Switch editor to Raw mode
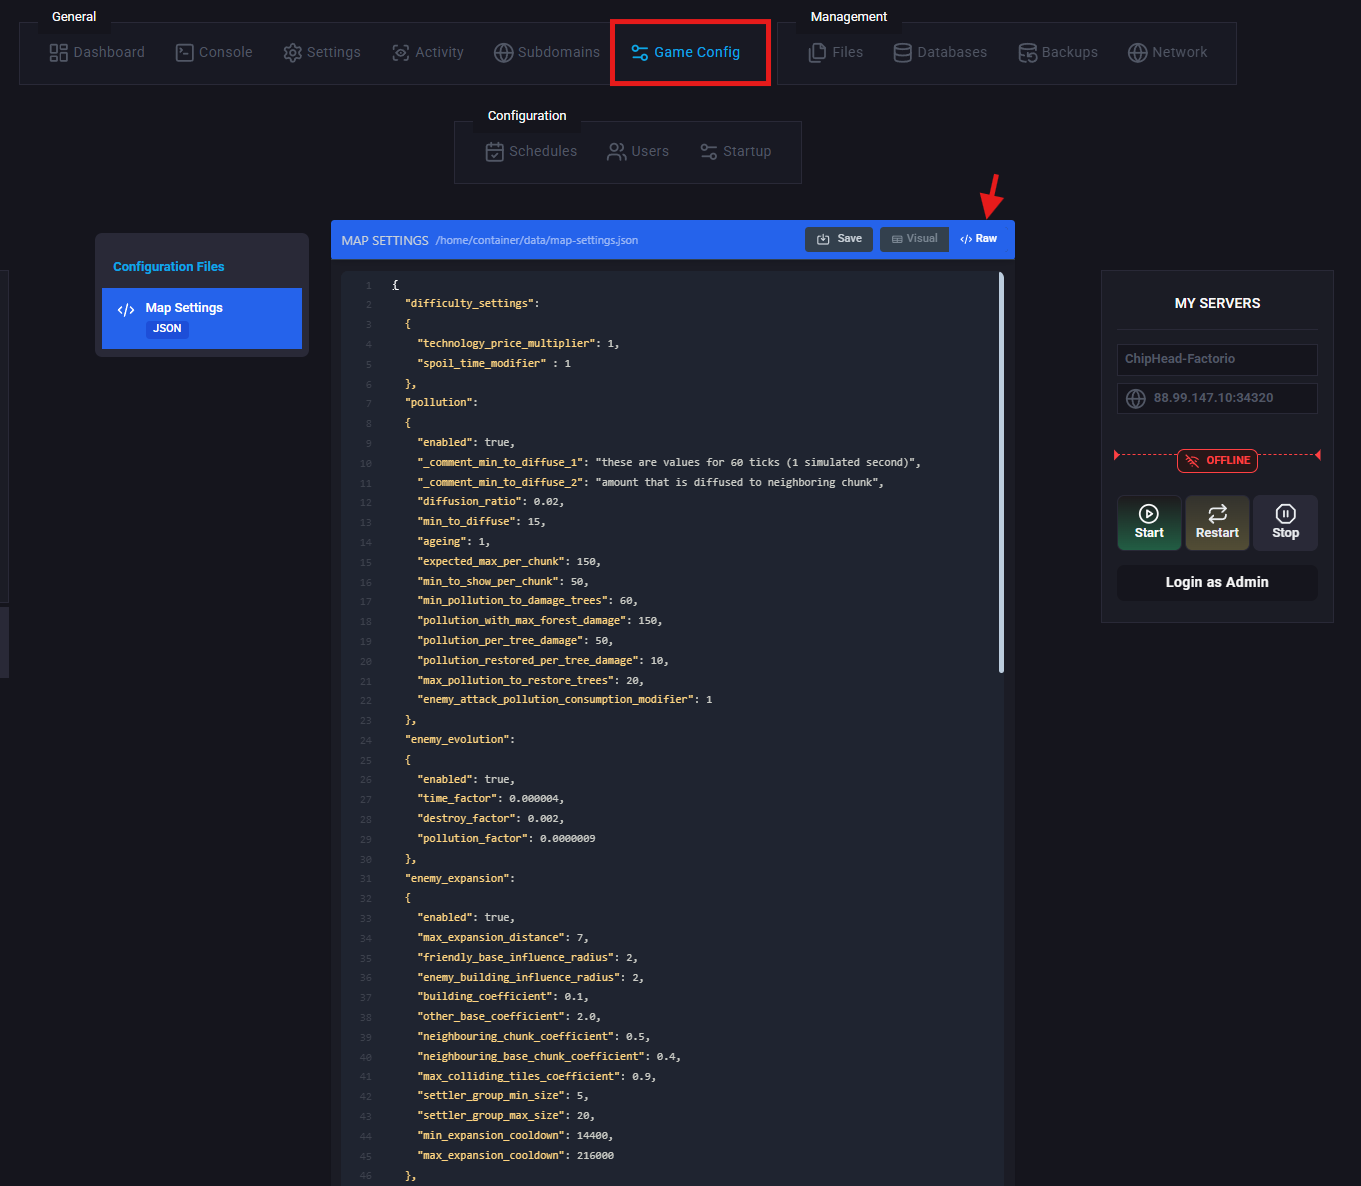The width and height of the screenshot is (1361, 1186). coord(979,239)
